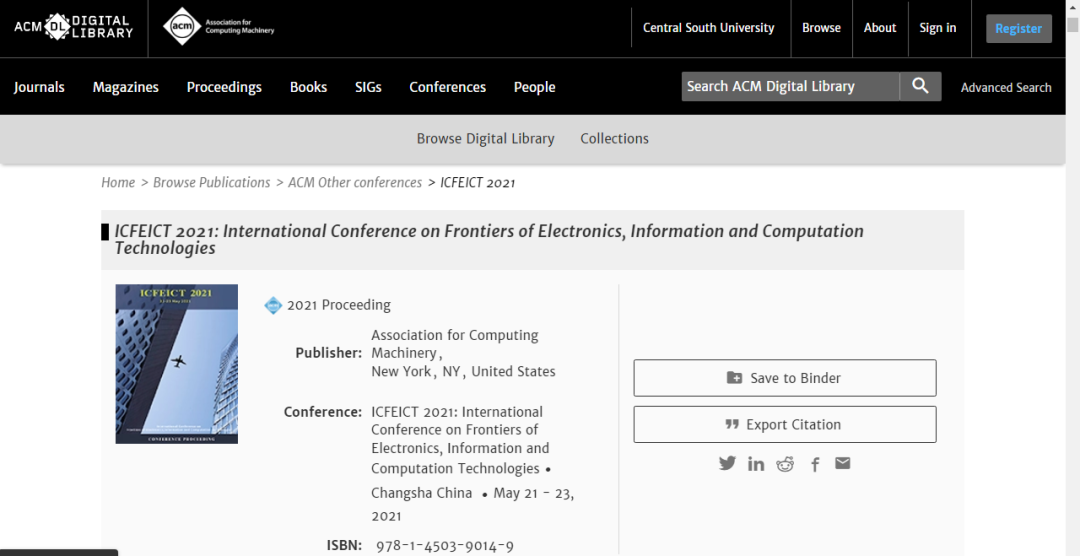Open the Journals menu

(39, 87)
